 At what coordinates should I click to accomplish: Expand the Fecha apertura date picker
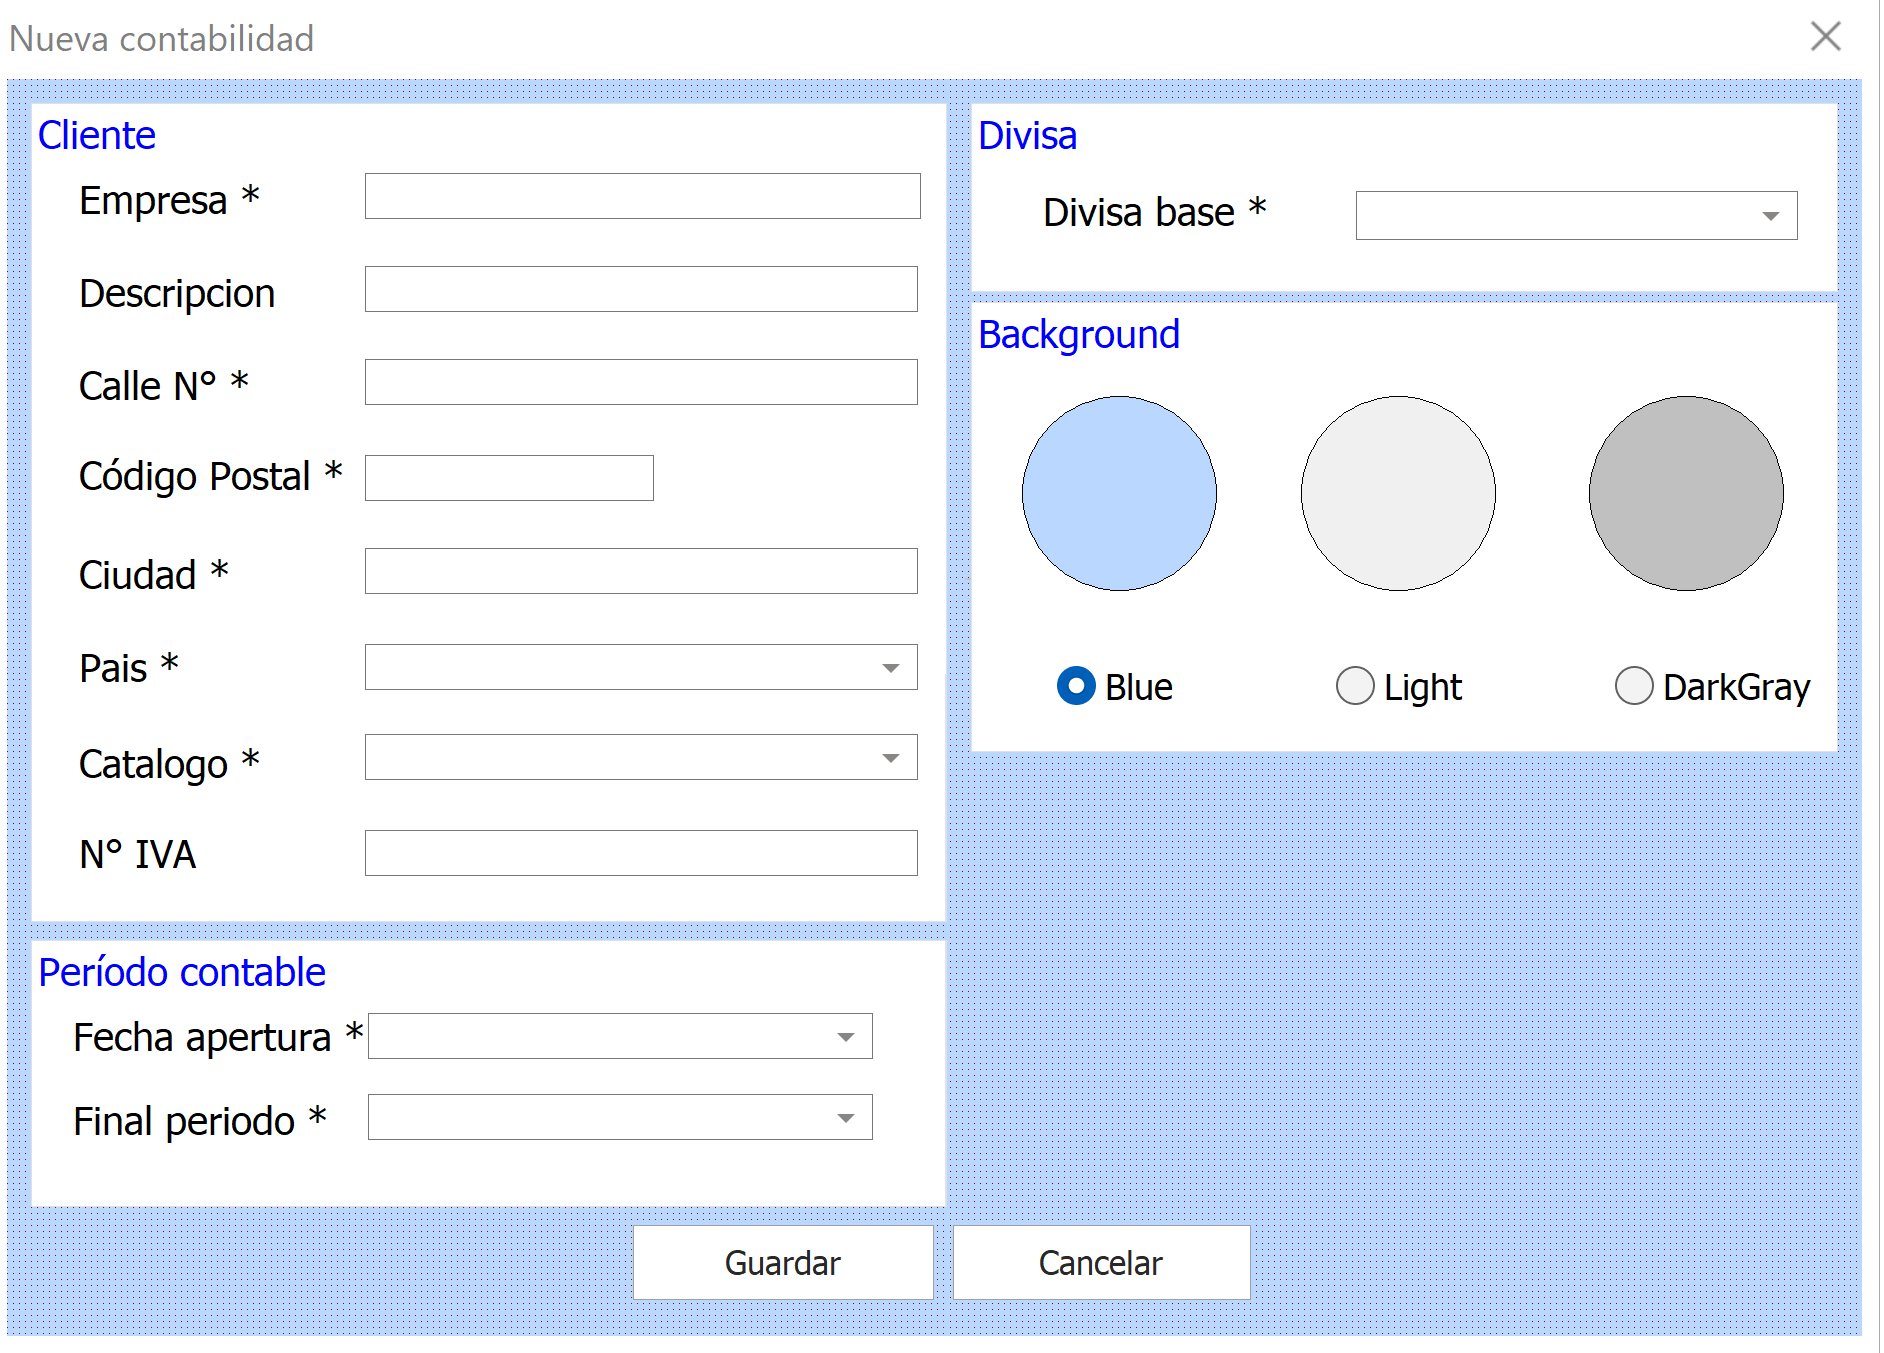coord(846,1037)
